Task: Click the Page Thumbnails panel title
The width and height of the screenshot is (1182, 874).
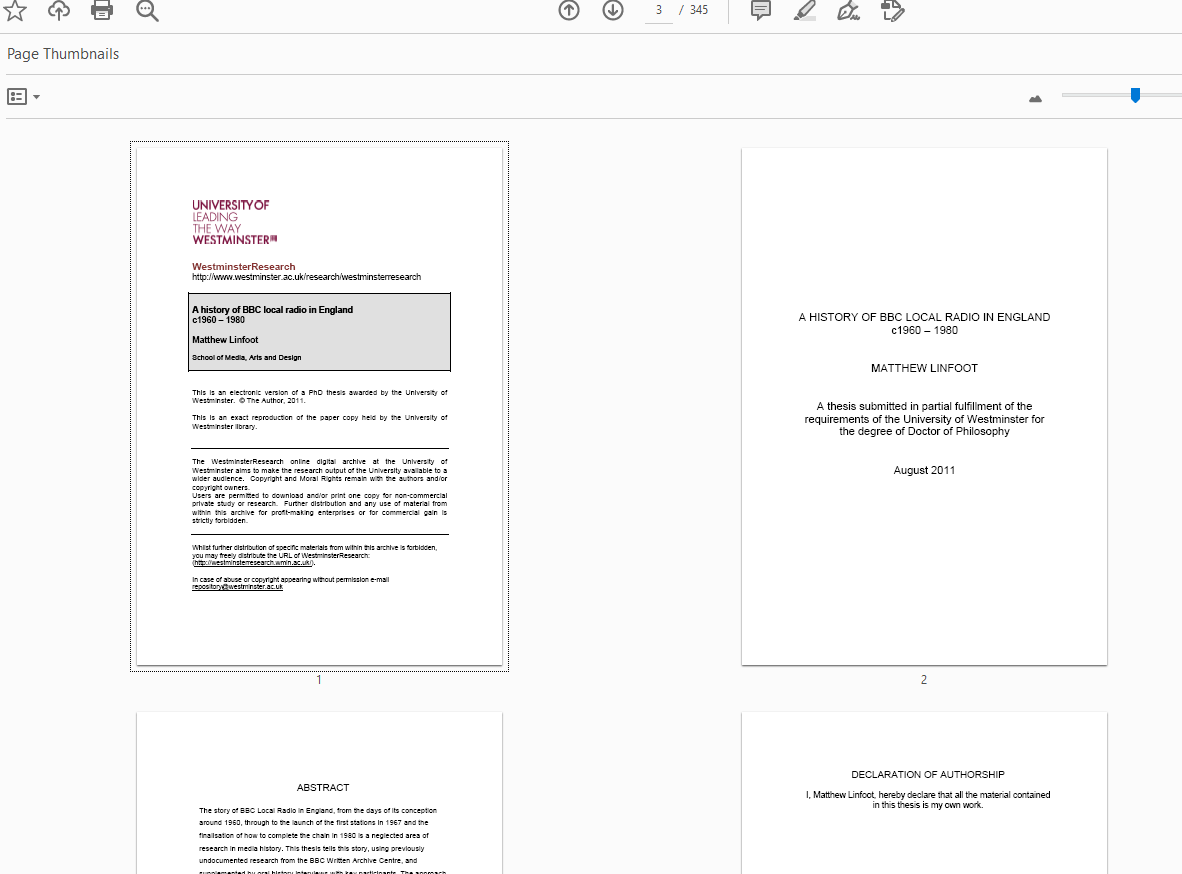Action: tap(63, 54)
